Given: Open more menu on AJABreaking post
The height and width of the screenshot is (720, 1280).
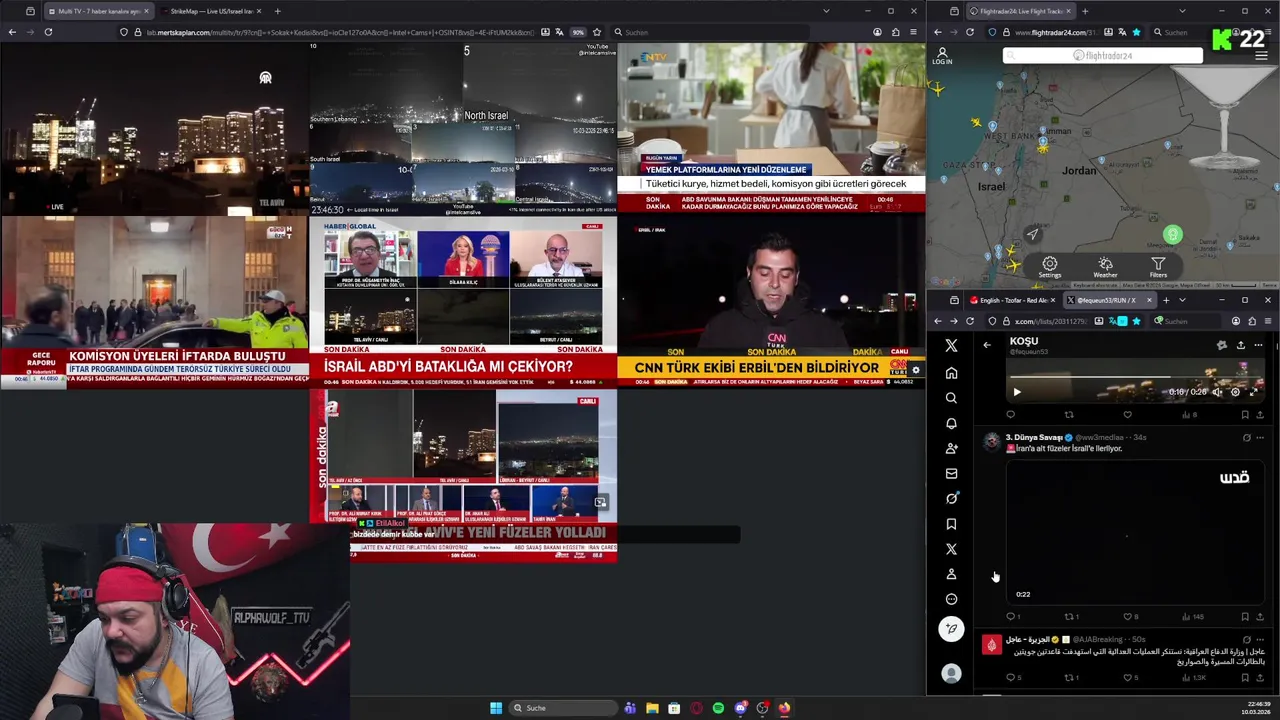Looking at the screenshot, I should click(1260, 639).
